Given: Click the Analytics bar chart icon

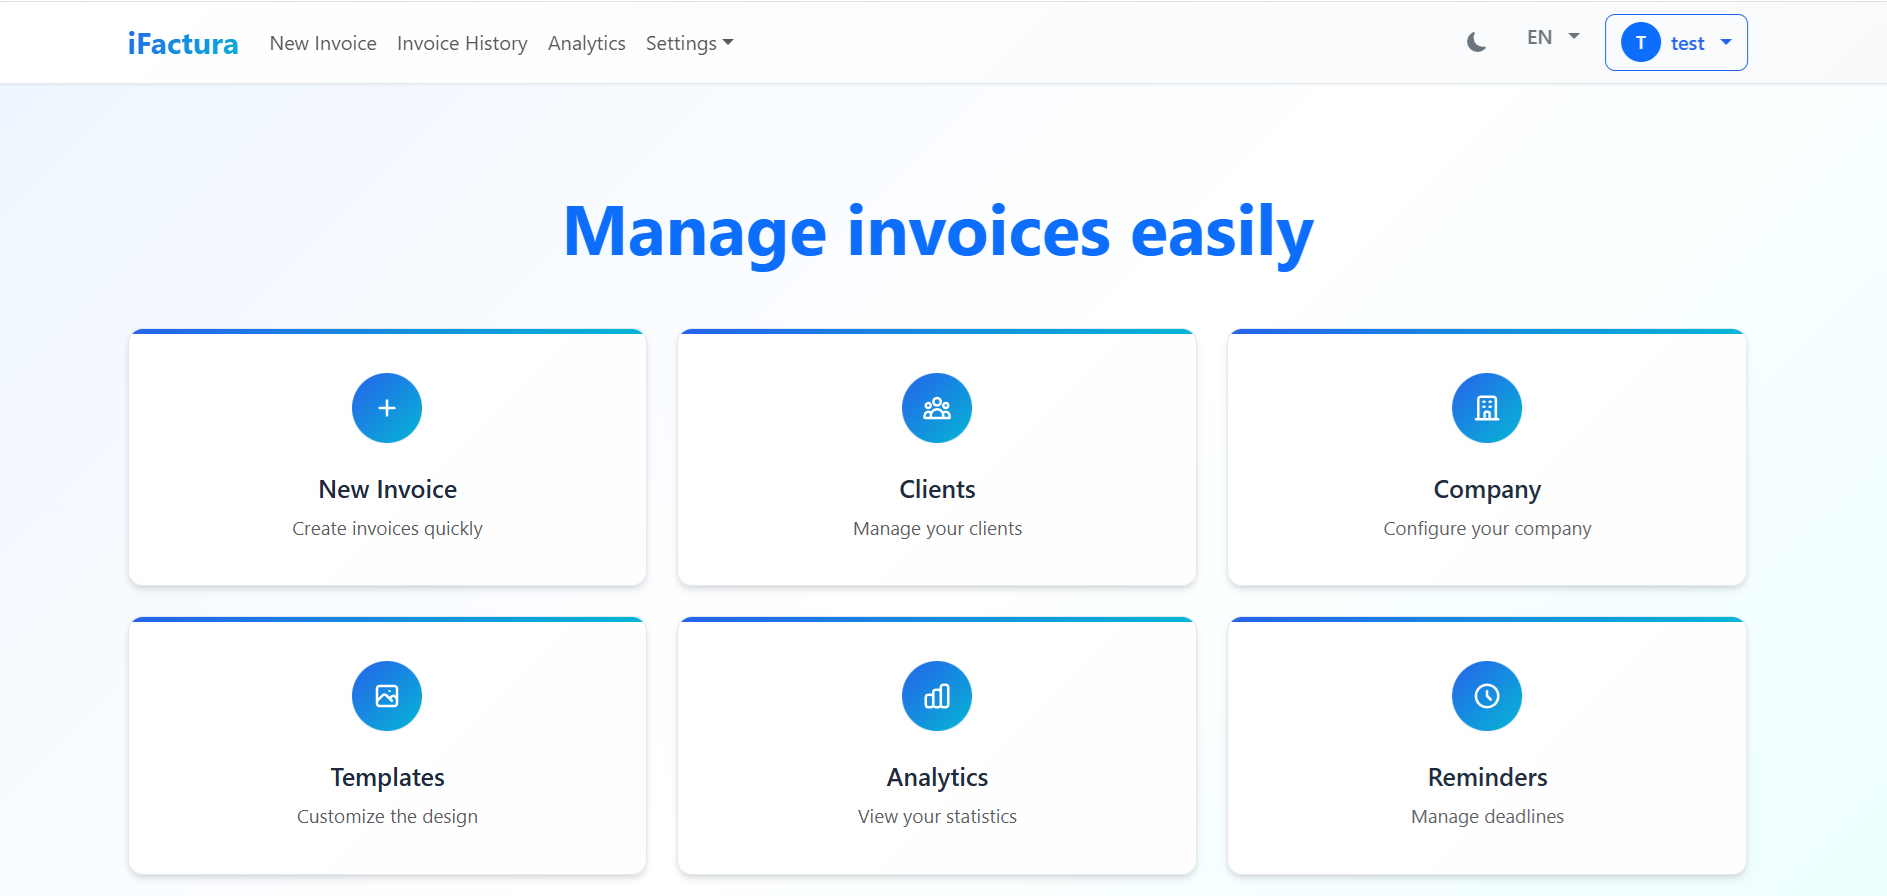Looking at the screenshot, I should click(x=937, y=696).
